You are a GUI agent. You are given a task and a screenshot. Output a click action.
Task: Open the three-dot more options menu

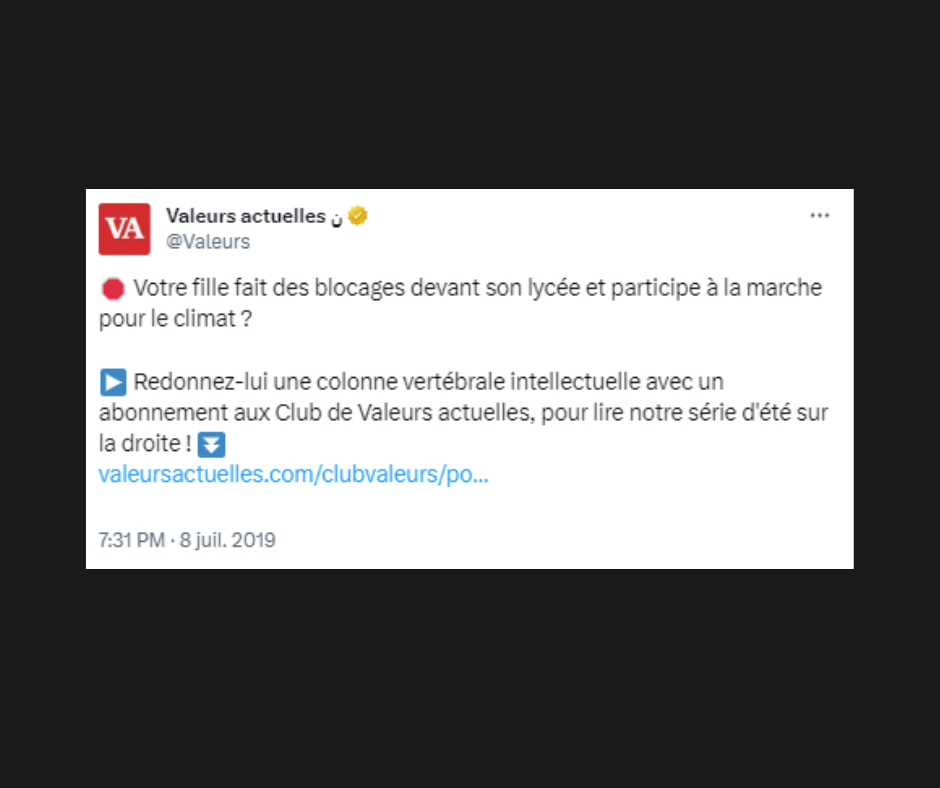(820, 215)
